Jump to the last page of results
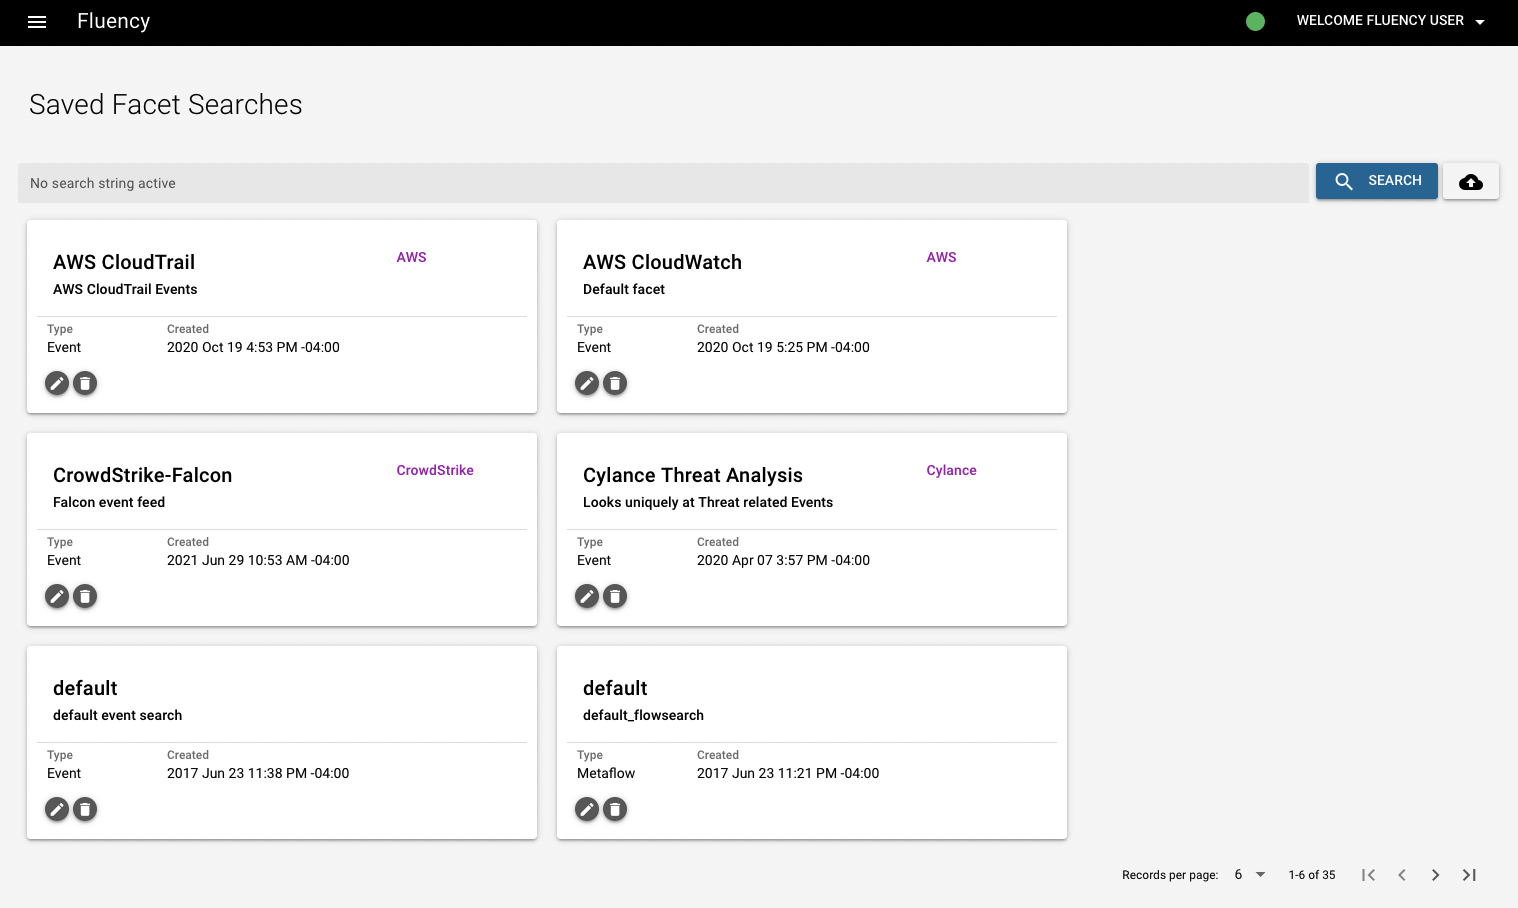This screenshot has width=1518, height=908. click(1469, 875)
